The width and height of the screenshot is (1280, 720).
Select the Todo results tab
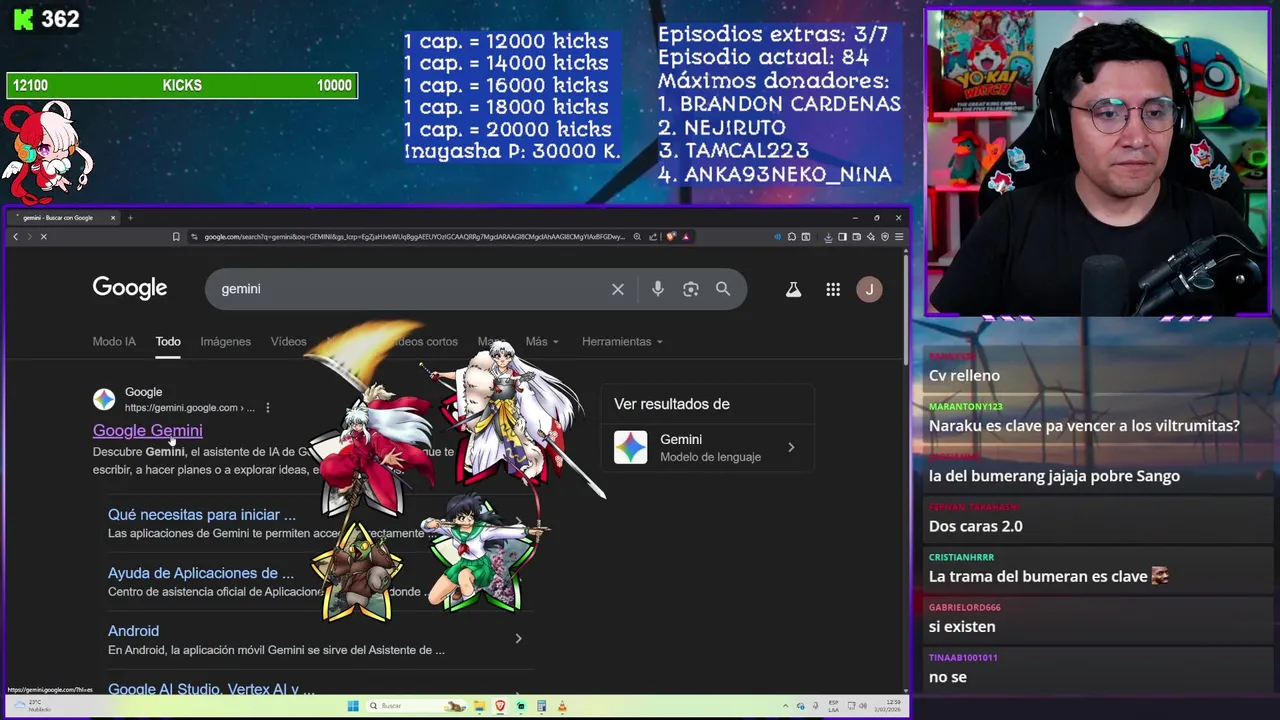click(168, 342)
